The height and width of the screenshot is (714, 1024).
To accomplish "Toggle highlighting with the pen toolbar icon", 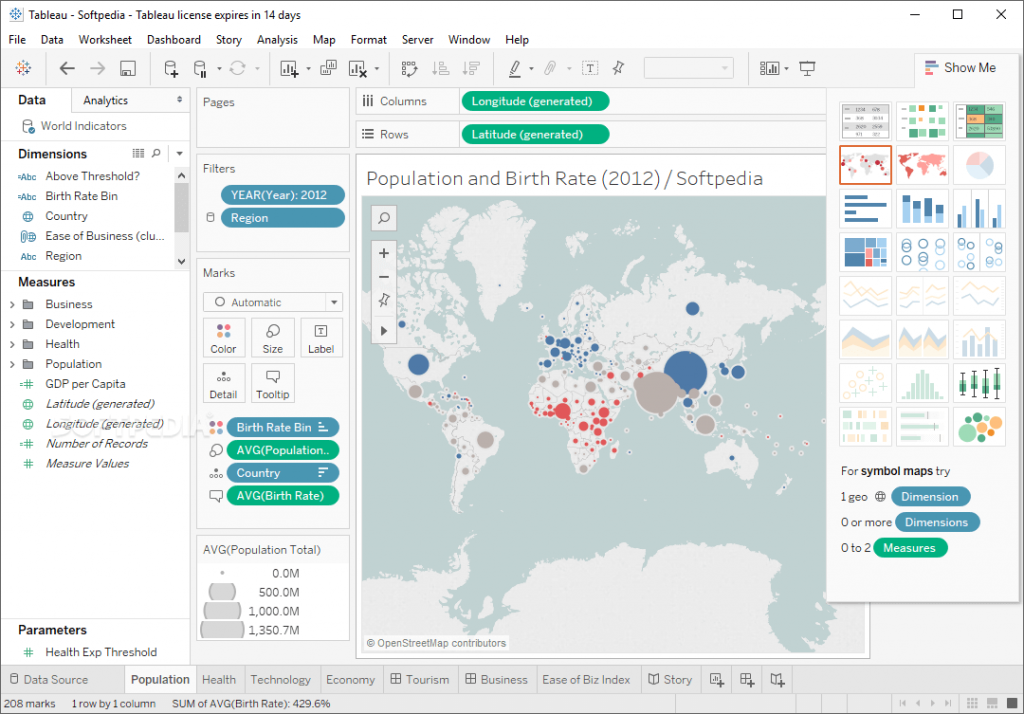I will (x=516, y=68).
